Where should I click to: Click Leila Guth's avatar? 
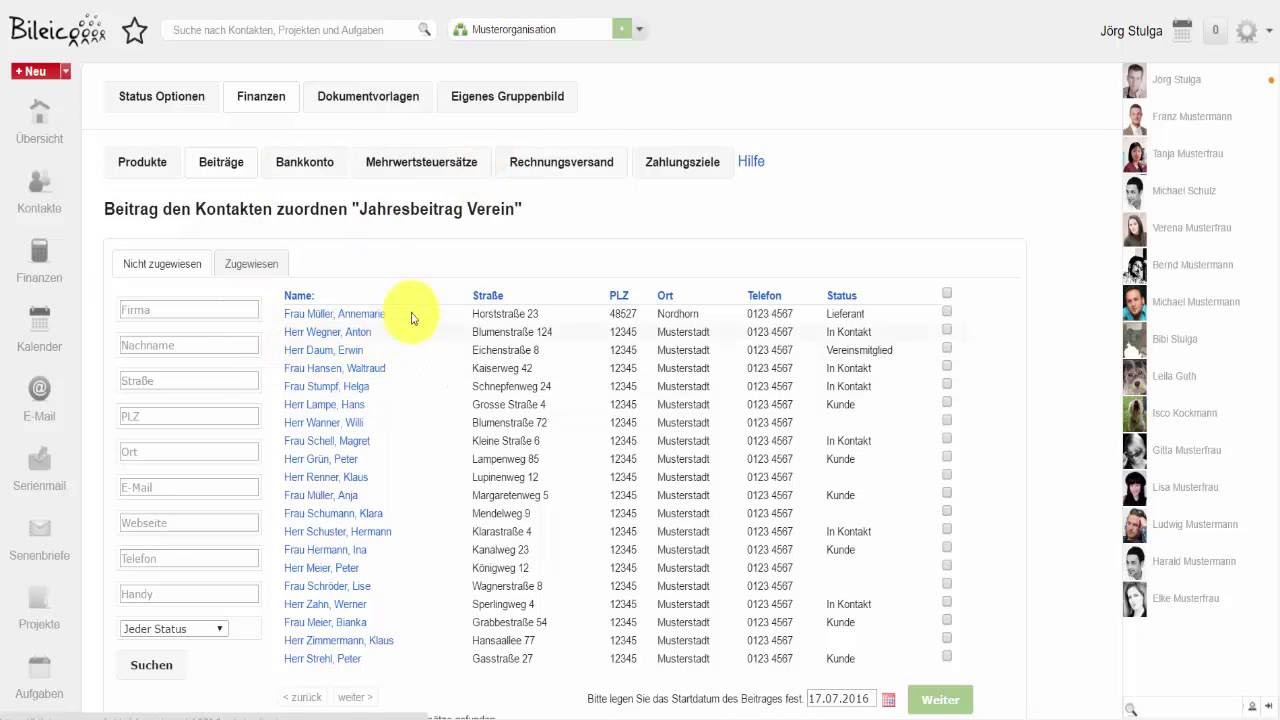[x=1134, y=376]
